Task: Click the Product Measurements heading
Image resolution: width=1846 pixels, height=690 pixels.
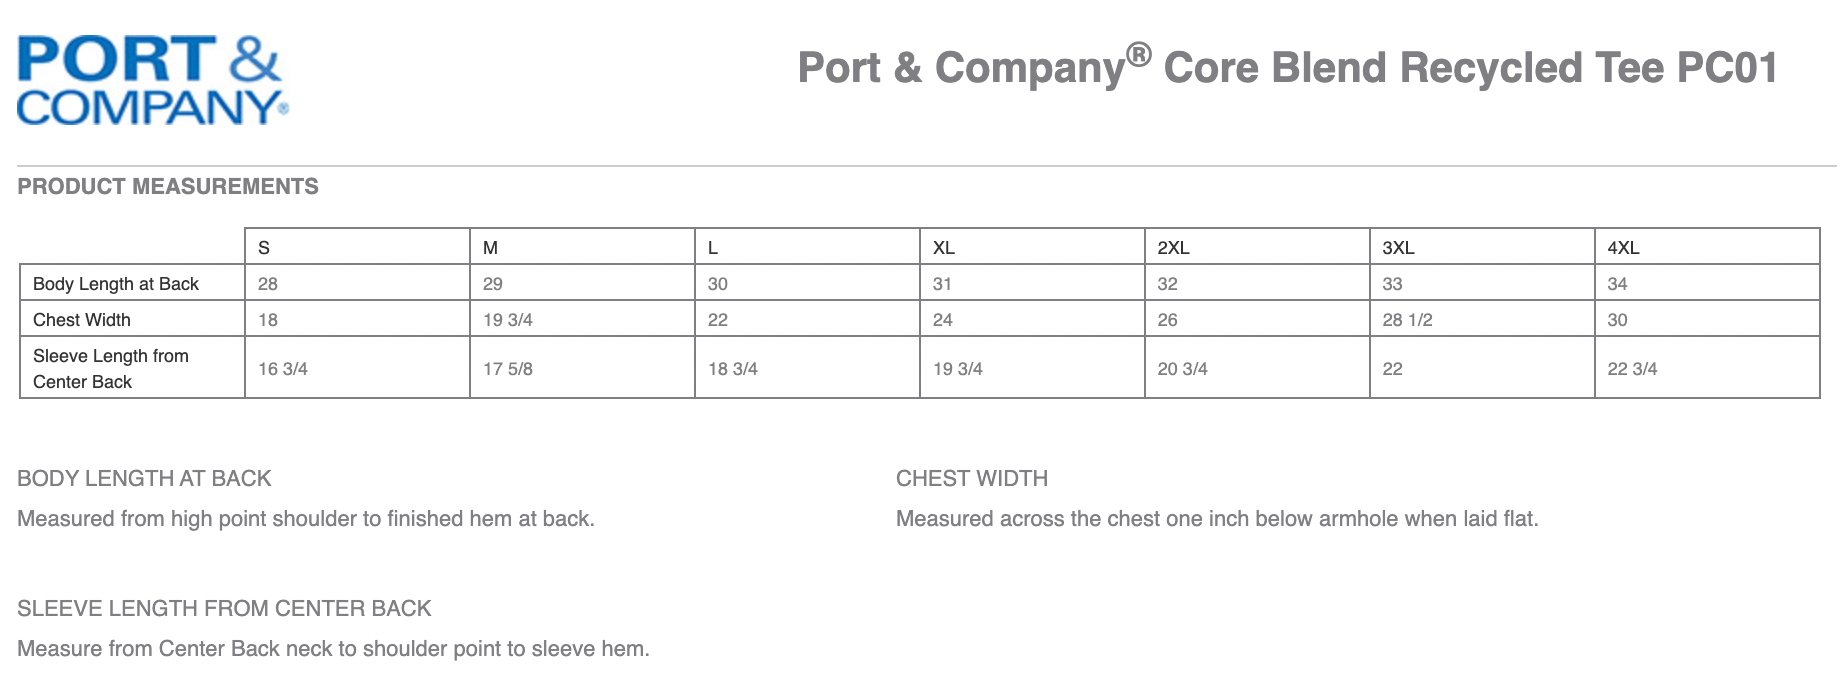Action: coord(168,187)
